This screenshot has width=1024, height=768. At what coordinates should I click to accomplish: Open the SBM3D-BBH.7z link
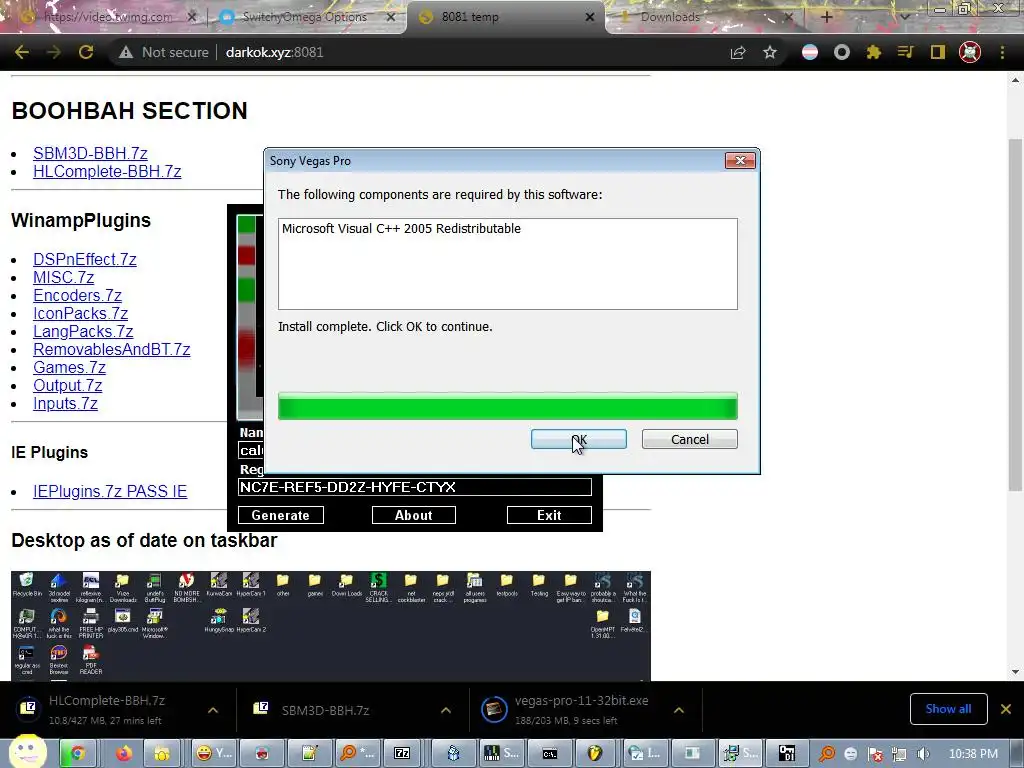[90, 153]
